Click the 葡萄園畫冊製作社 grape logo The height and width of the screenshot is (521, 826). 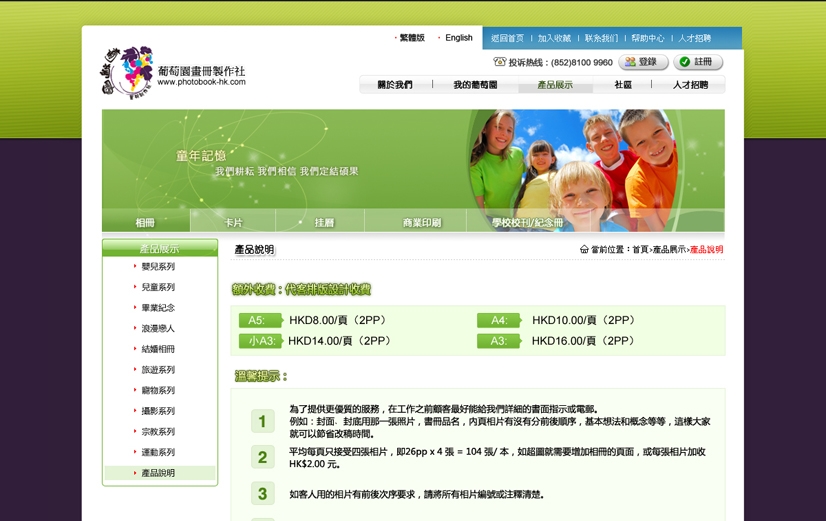coord(127,70)
